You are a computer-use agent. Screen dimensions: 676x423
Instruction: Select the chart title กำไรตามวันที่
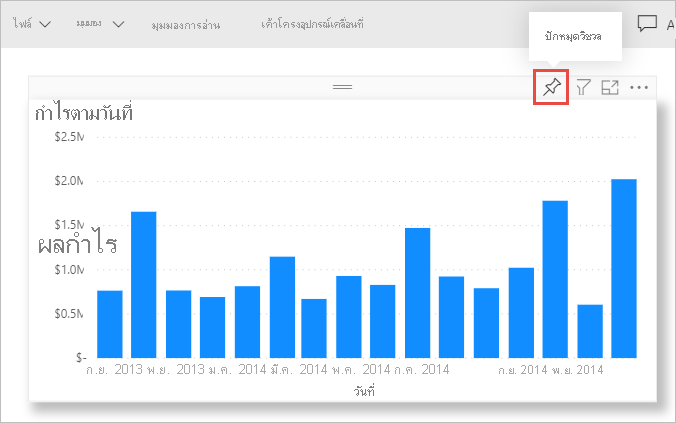click(84, 113)
